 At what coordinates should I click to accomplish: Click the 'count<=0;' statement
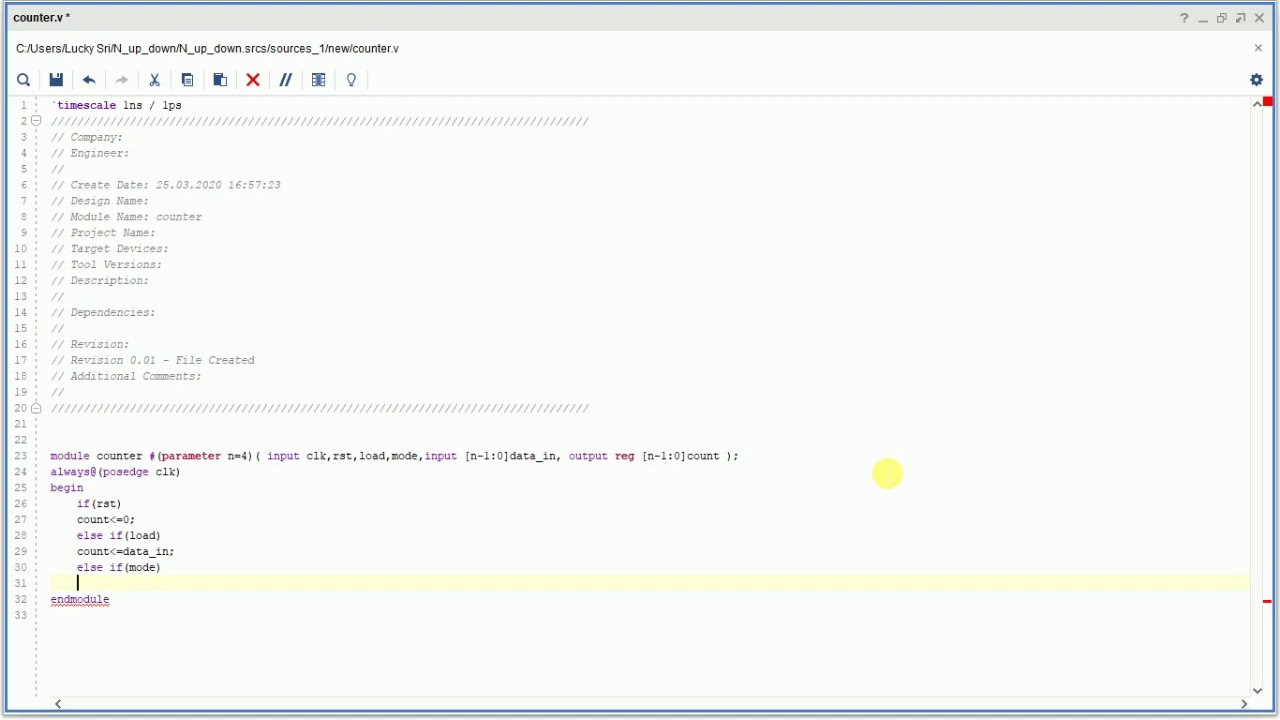click(106, 520)
